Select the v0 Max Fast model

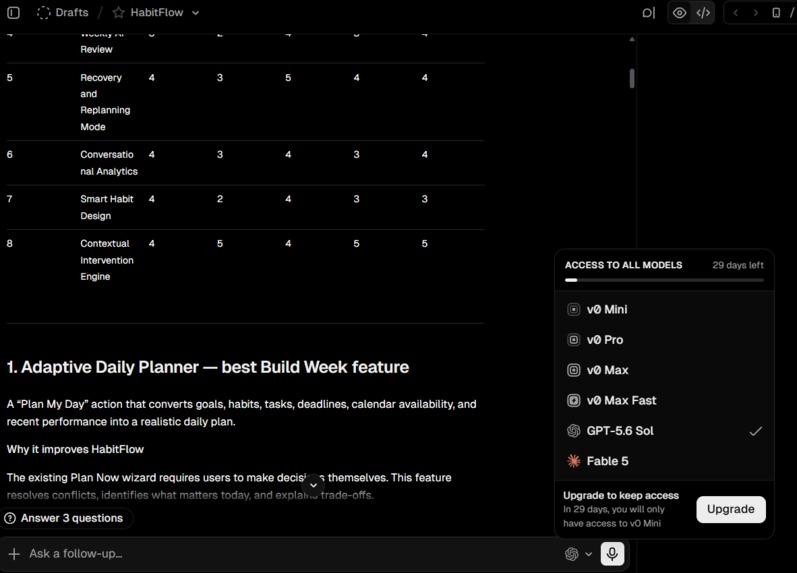[664, 401]
